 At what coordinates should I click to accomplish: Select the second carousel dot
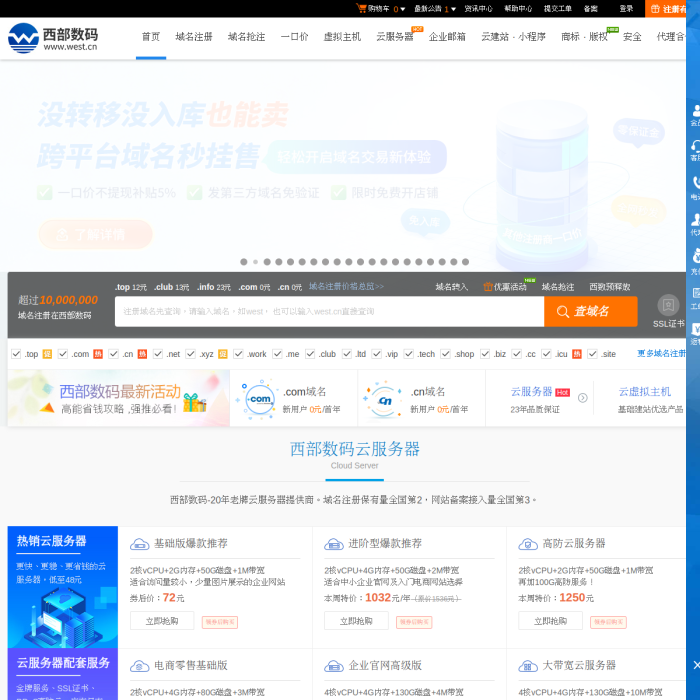point(255,262)
